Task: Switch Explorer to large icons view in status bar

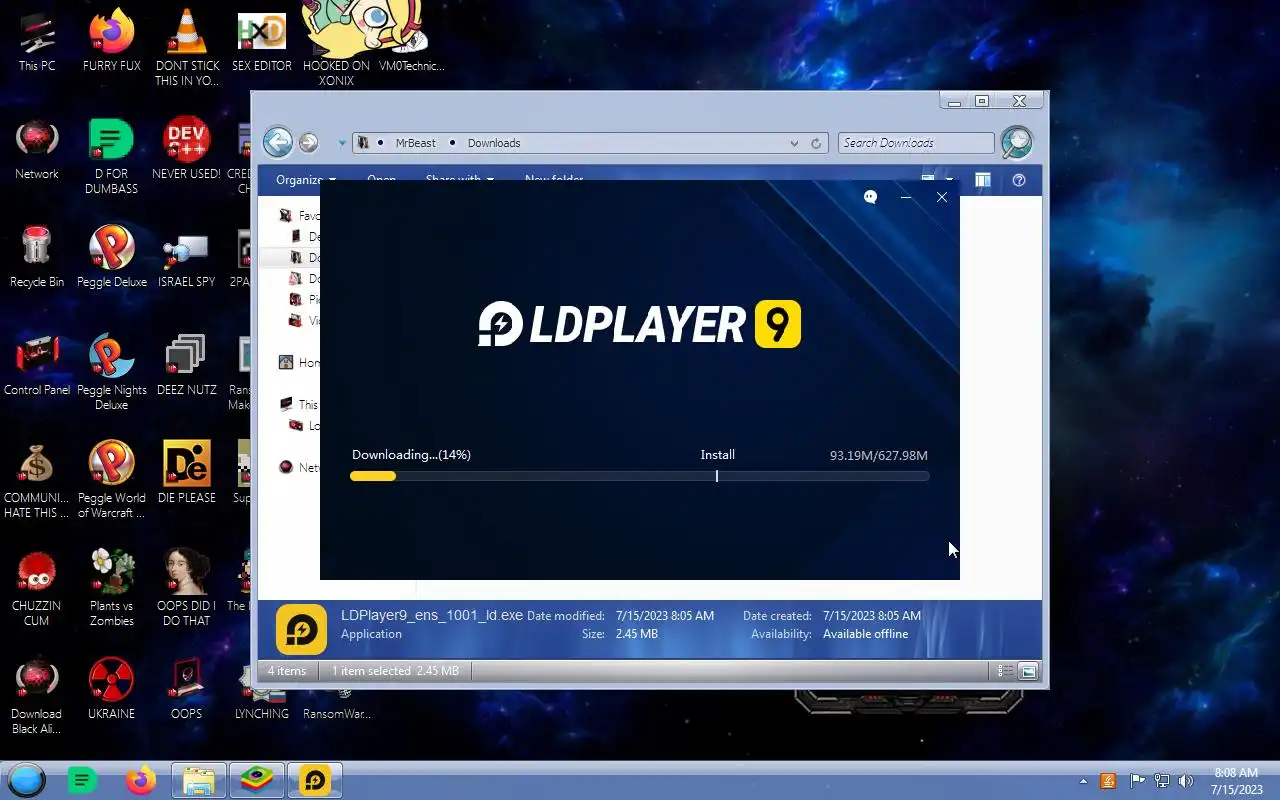Action: pos(1028,671)
